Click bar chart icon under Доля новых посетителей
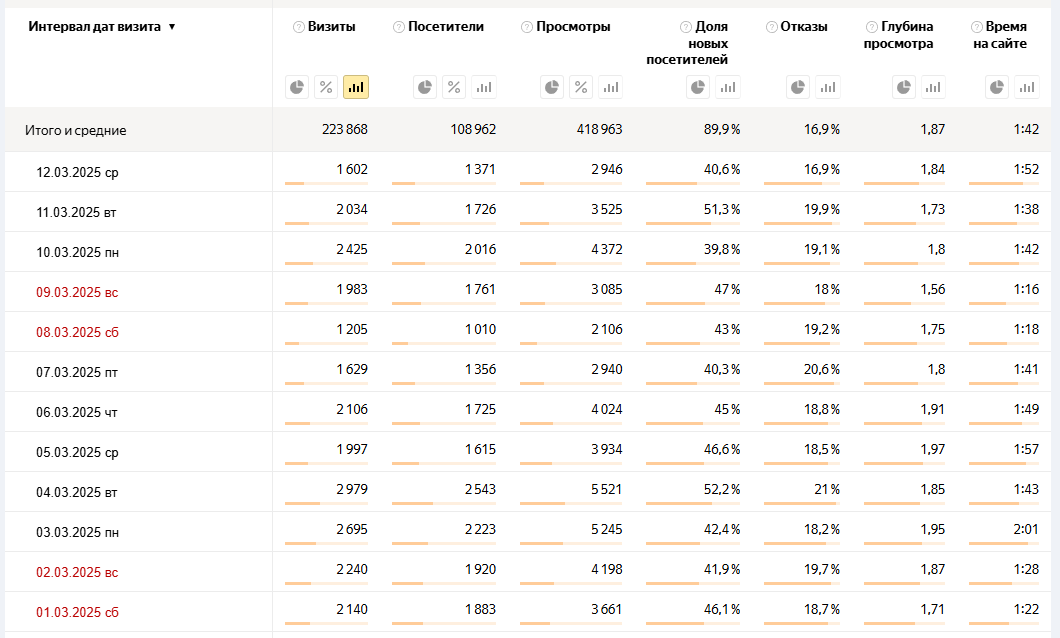This screenshot has height=638, width=1060. coord(728,88)
